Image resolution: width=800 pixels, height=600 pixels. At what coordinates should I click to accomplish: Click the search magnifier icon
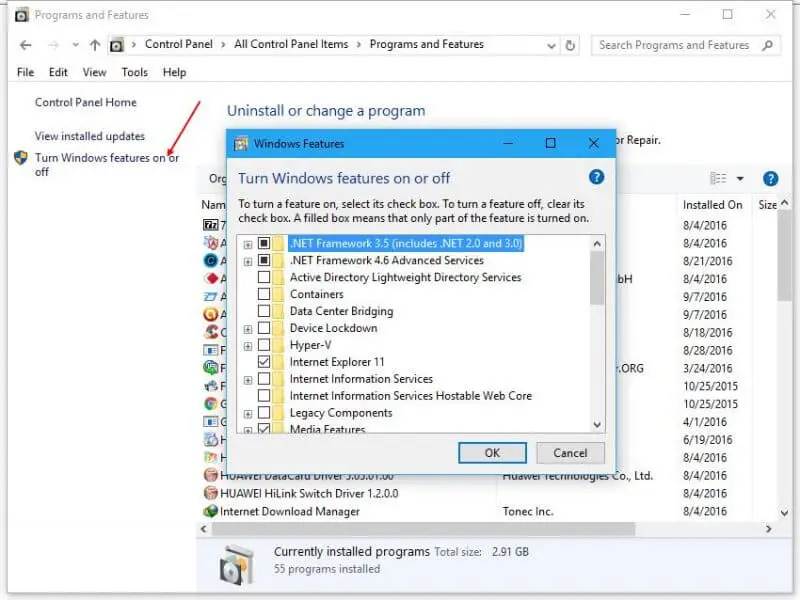pyautogui.click(x=767, y=45)
